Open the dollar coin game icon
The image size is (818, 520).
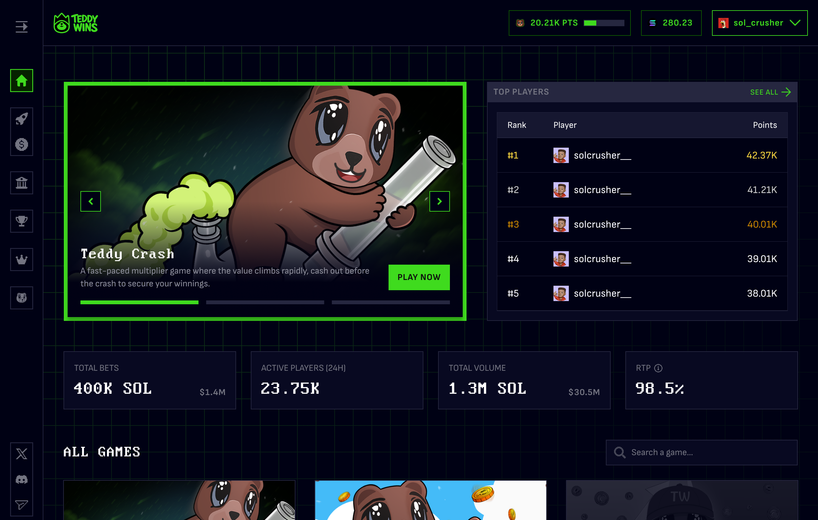[x=21, y=144]
